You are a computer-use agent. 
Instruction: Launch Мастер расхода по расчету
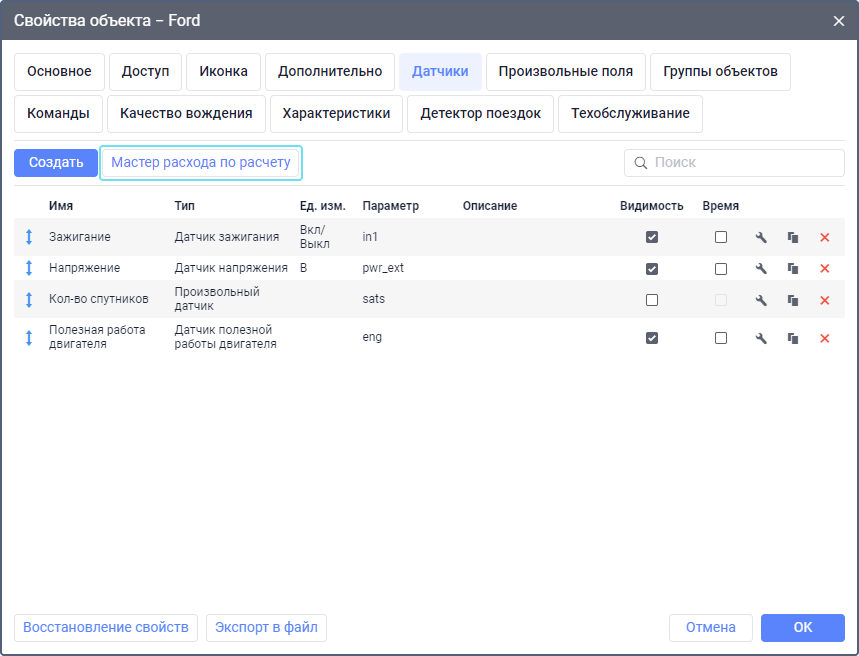pyautogui.click(x=201, y=163)
